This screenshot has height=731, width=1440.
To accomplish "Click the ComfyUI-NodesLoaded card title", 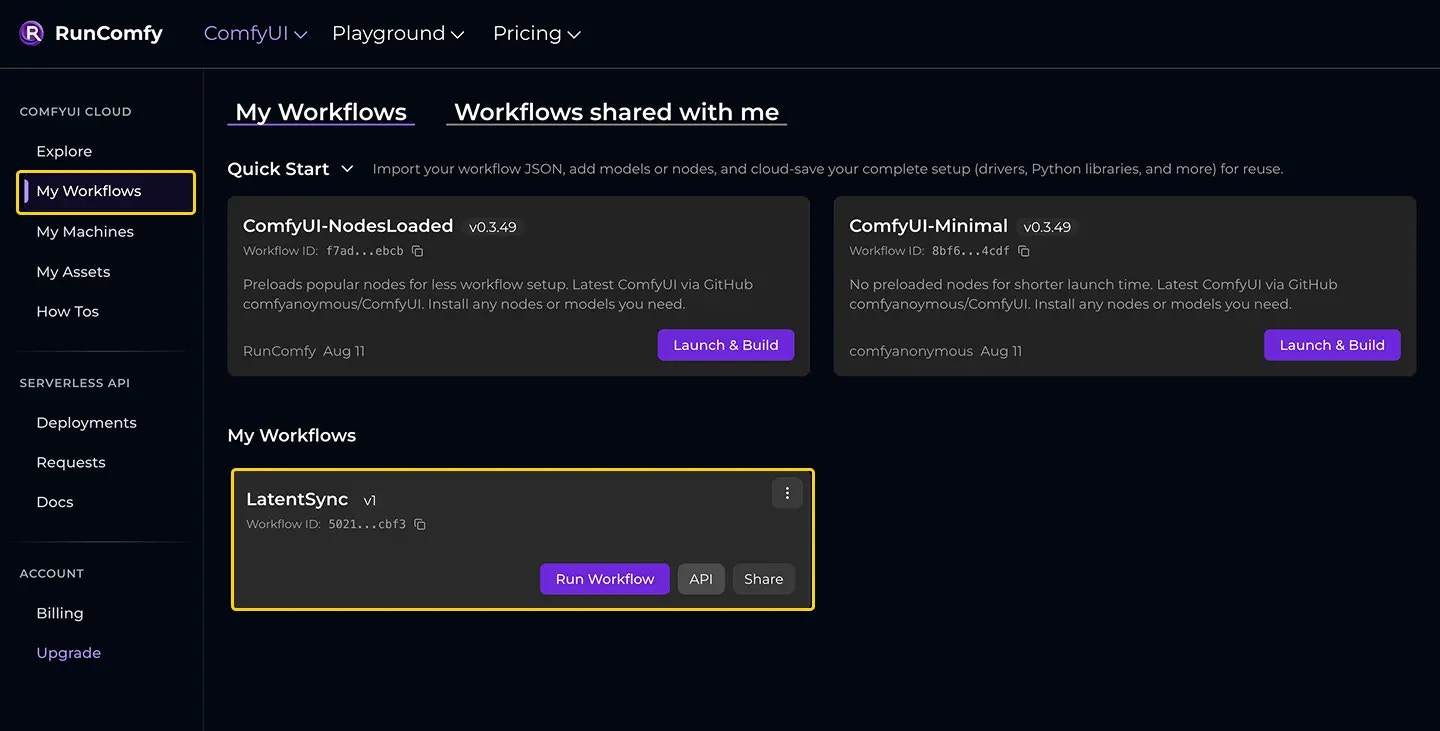I will [348, 226].
